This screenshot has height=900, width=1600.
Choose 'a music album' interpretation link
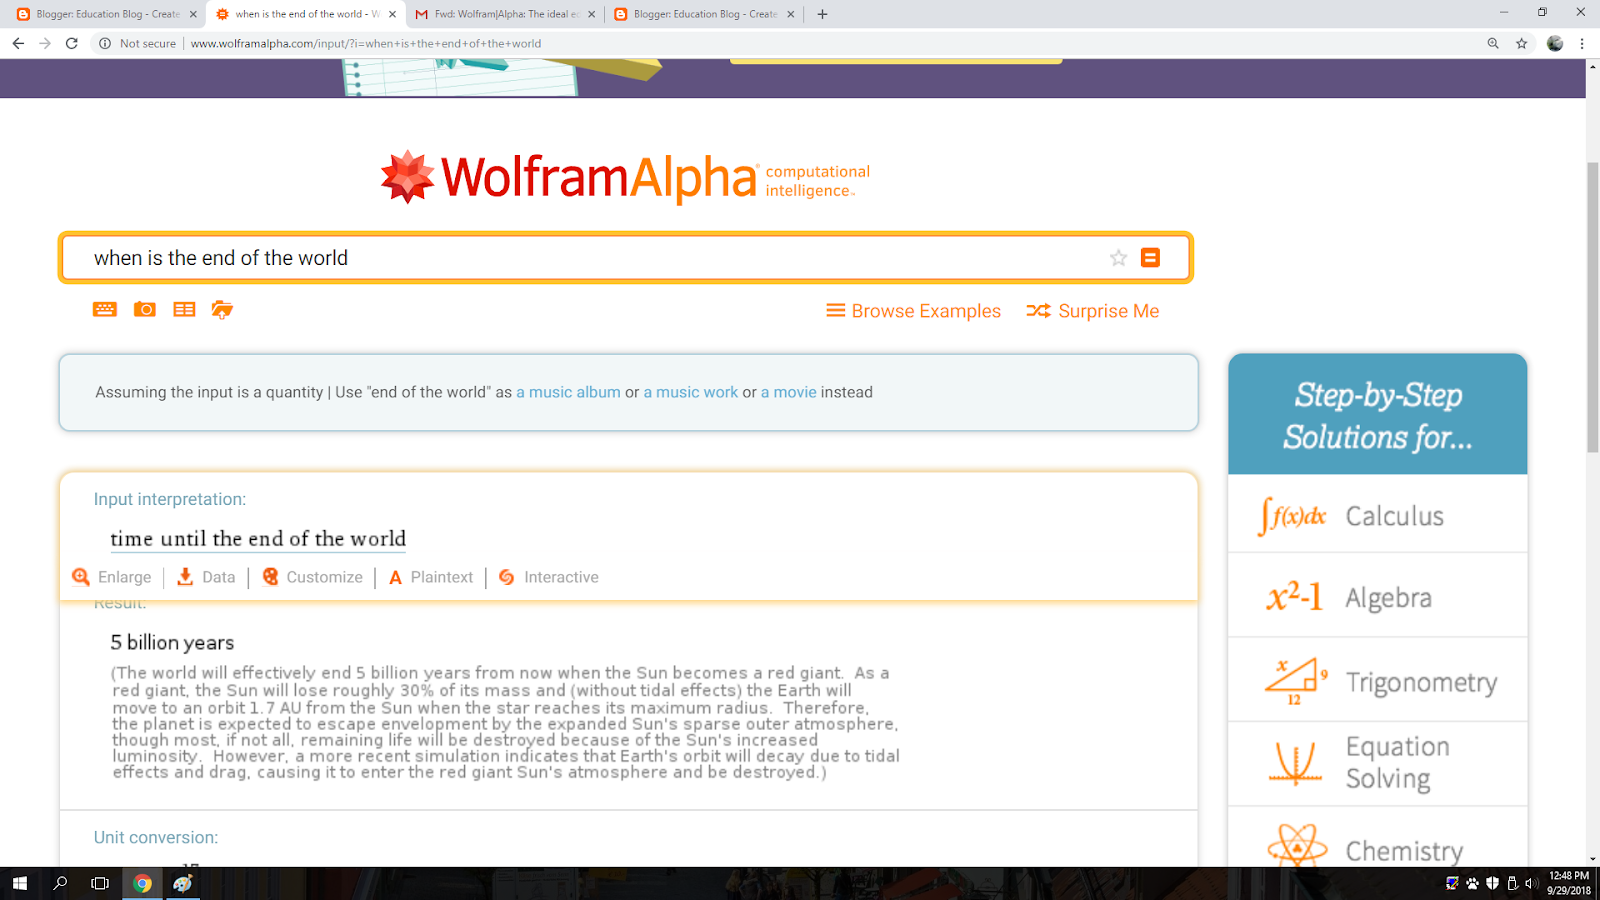pyautogui.click(x=568, y=392)
